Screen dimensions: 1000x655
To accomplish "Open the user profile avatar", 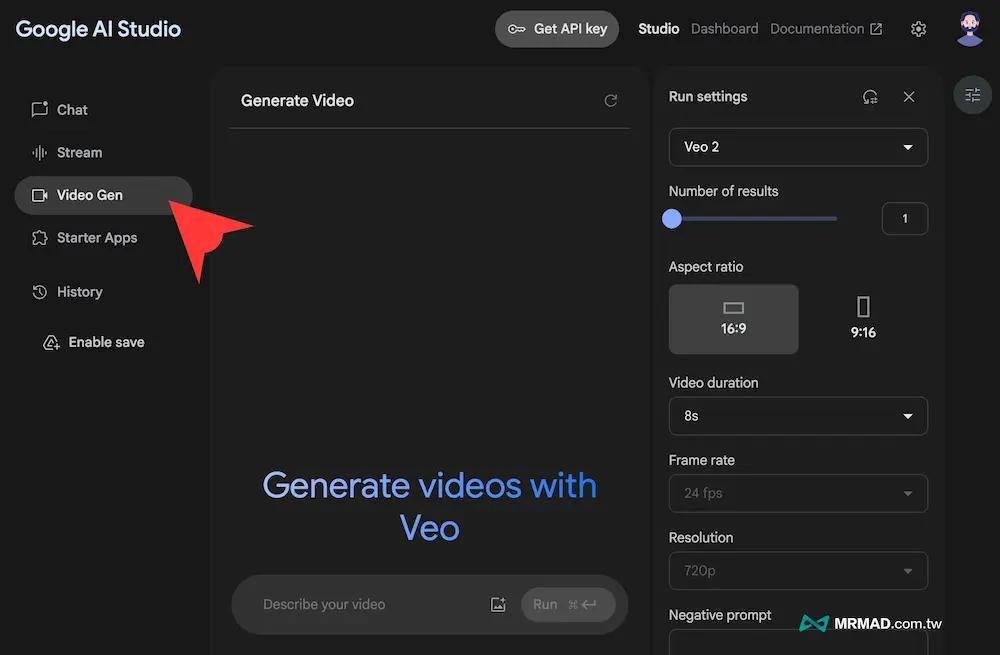I will click(x=969, y=29).
